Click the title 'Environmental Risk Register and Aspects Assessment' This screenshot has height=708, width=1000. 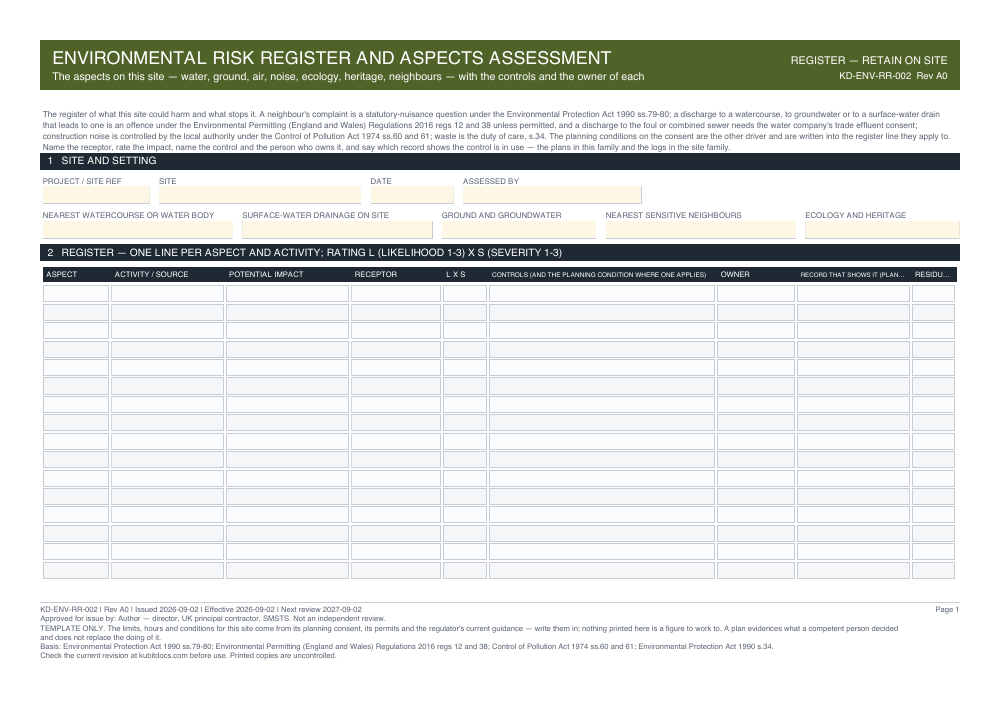(332, 58)
